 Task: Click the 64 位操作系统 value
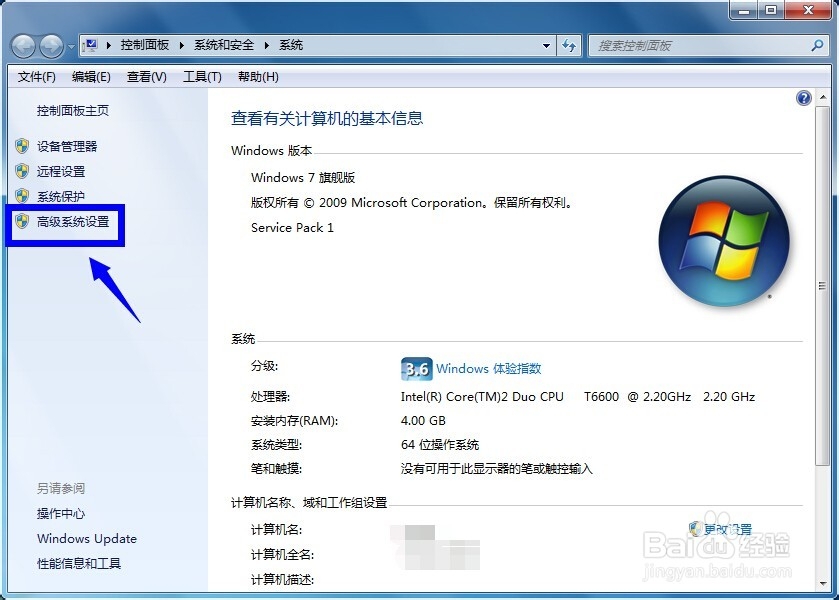click(440, 445)
